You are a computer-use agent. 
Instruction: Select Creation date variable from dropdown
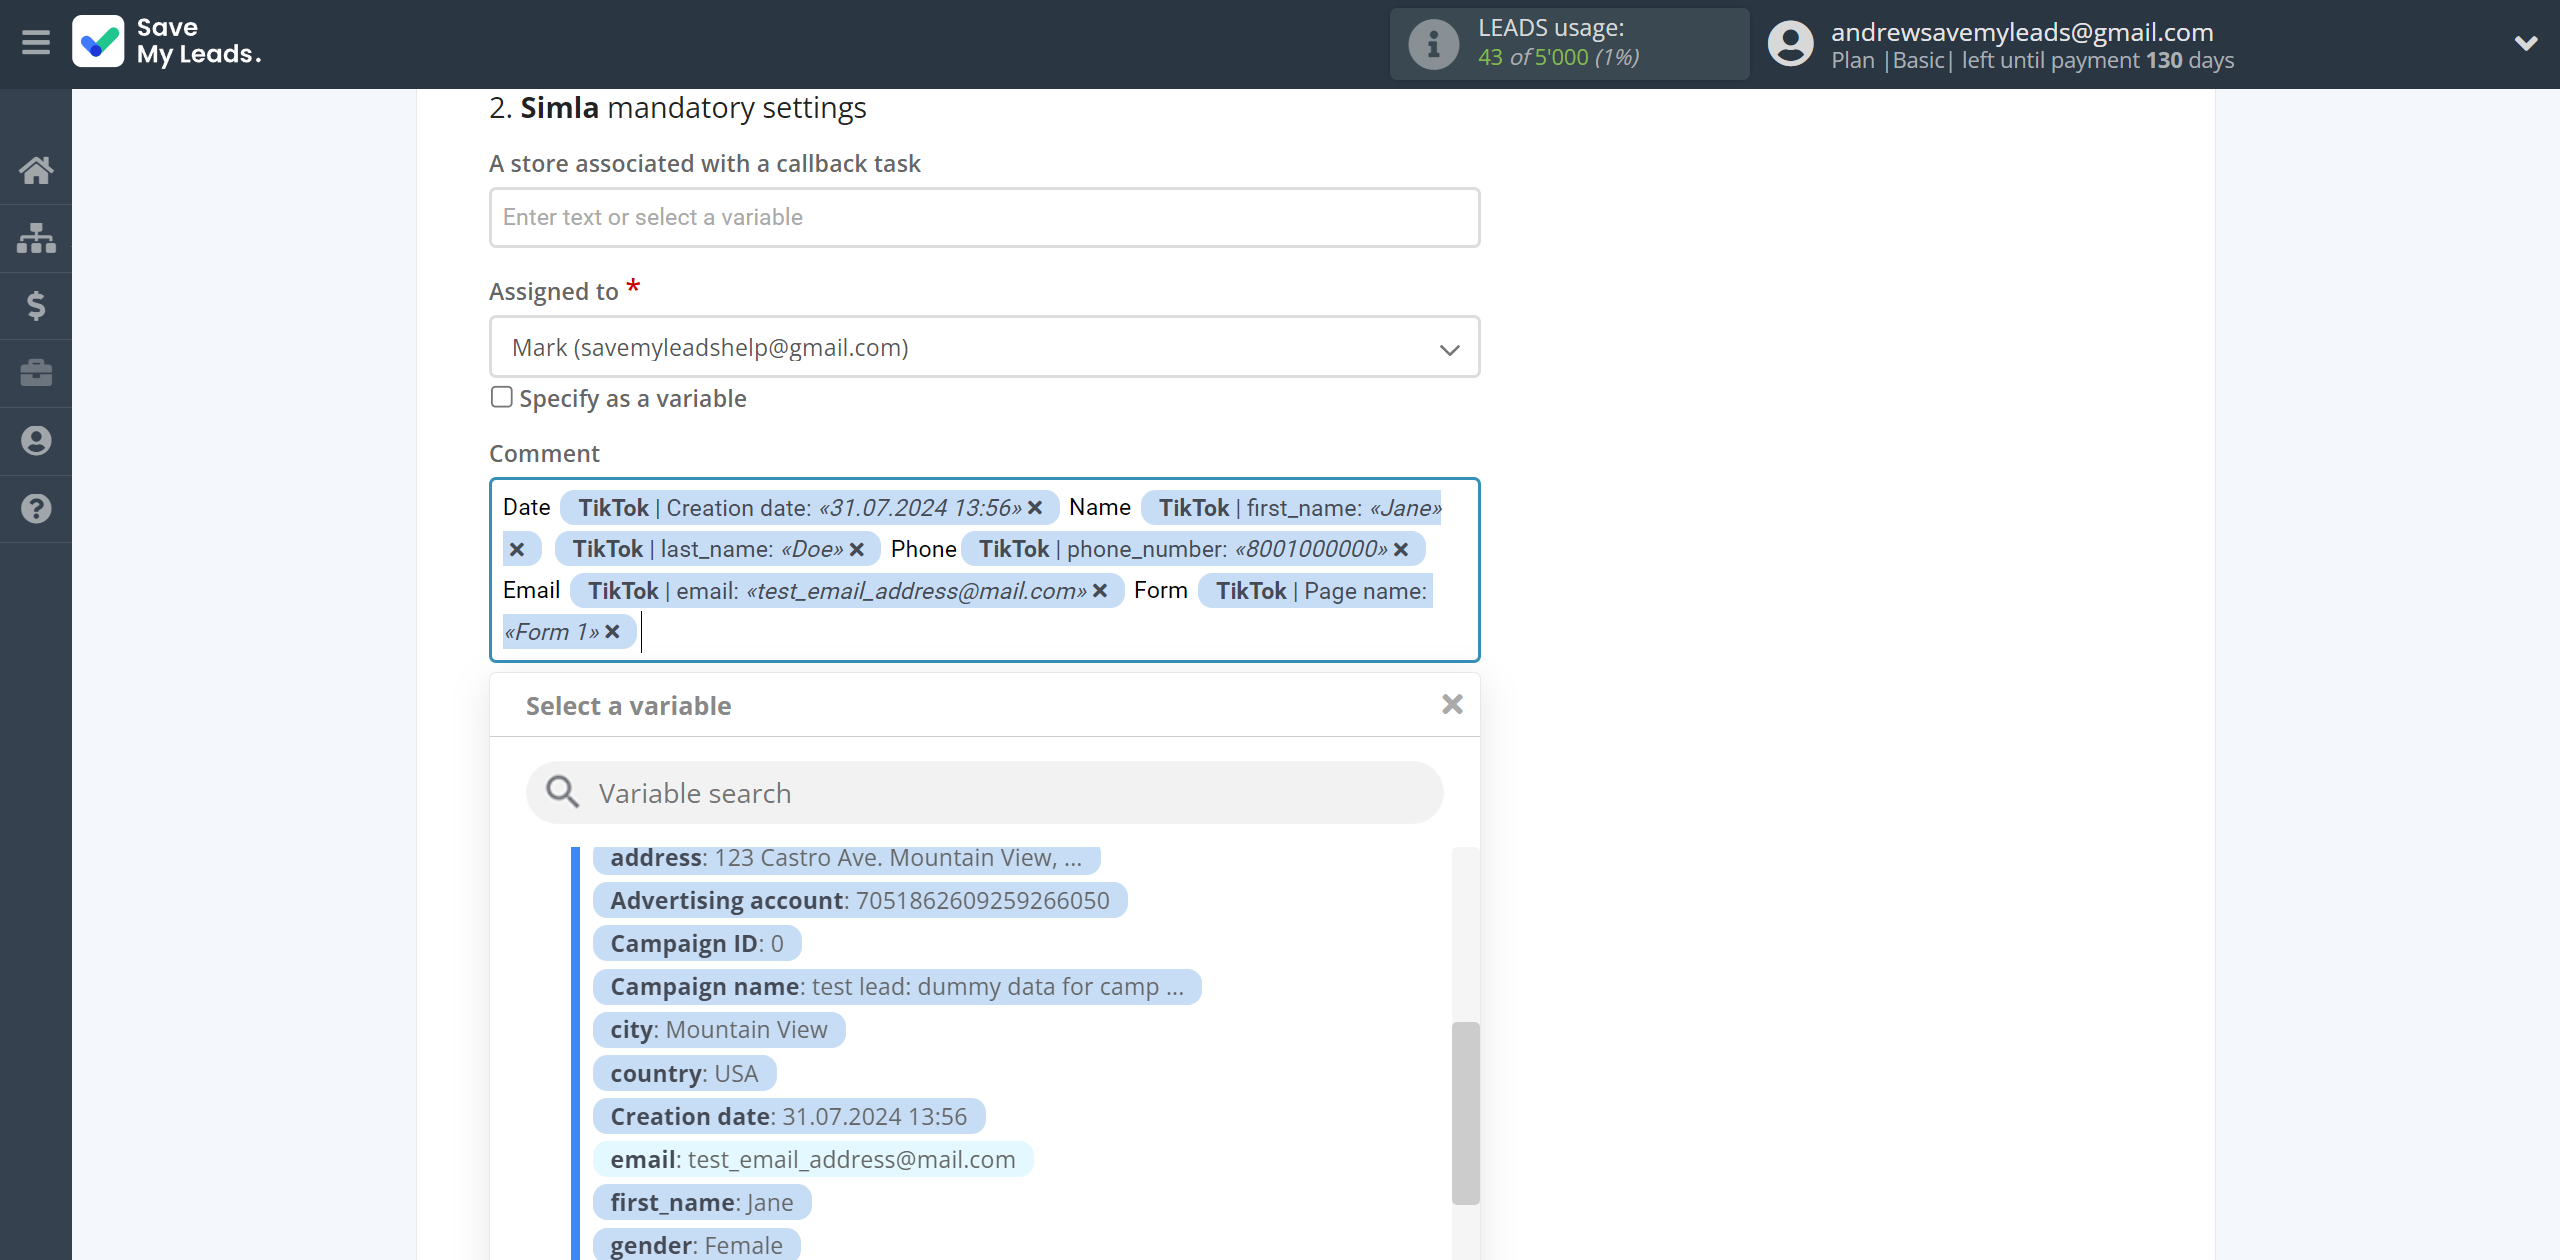[x=790, y=1115]
